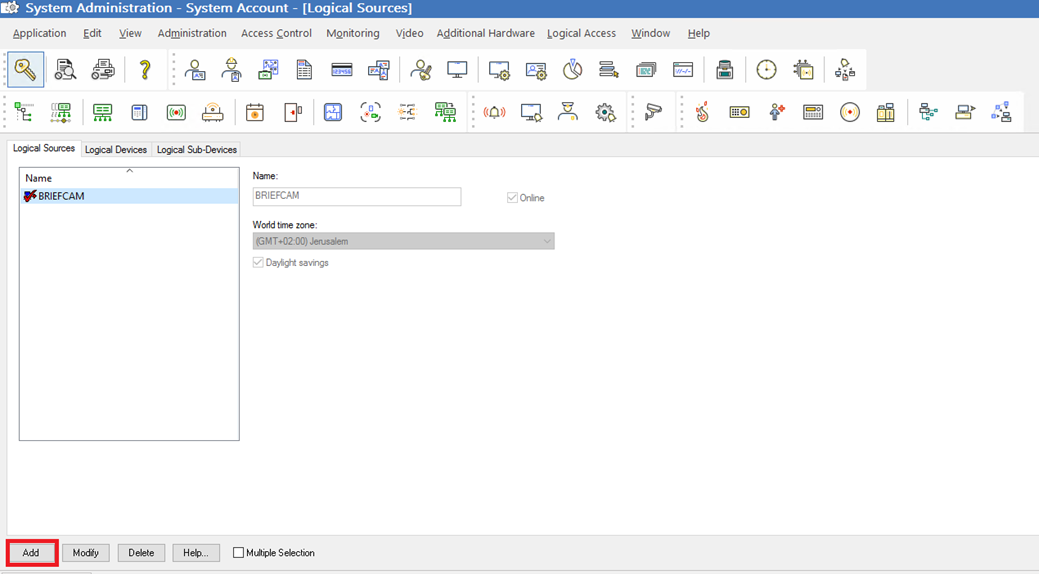Toggle the Multiple Selection checkbox

(239, 553)
